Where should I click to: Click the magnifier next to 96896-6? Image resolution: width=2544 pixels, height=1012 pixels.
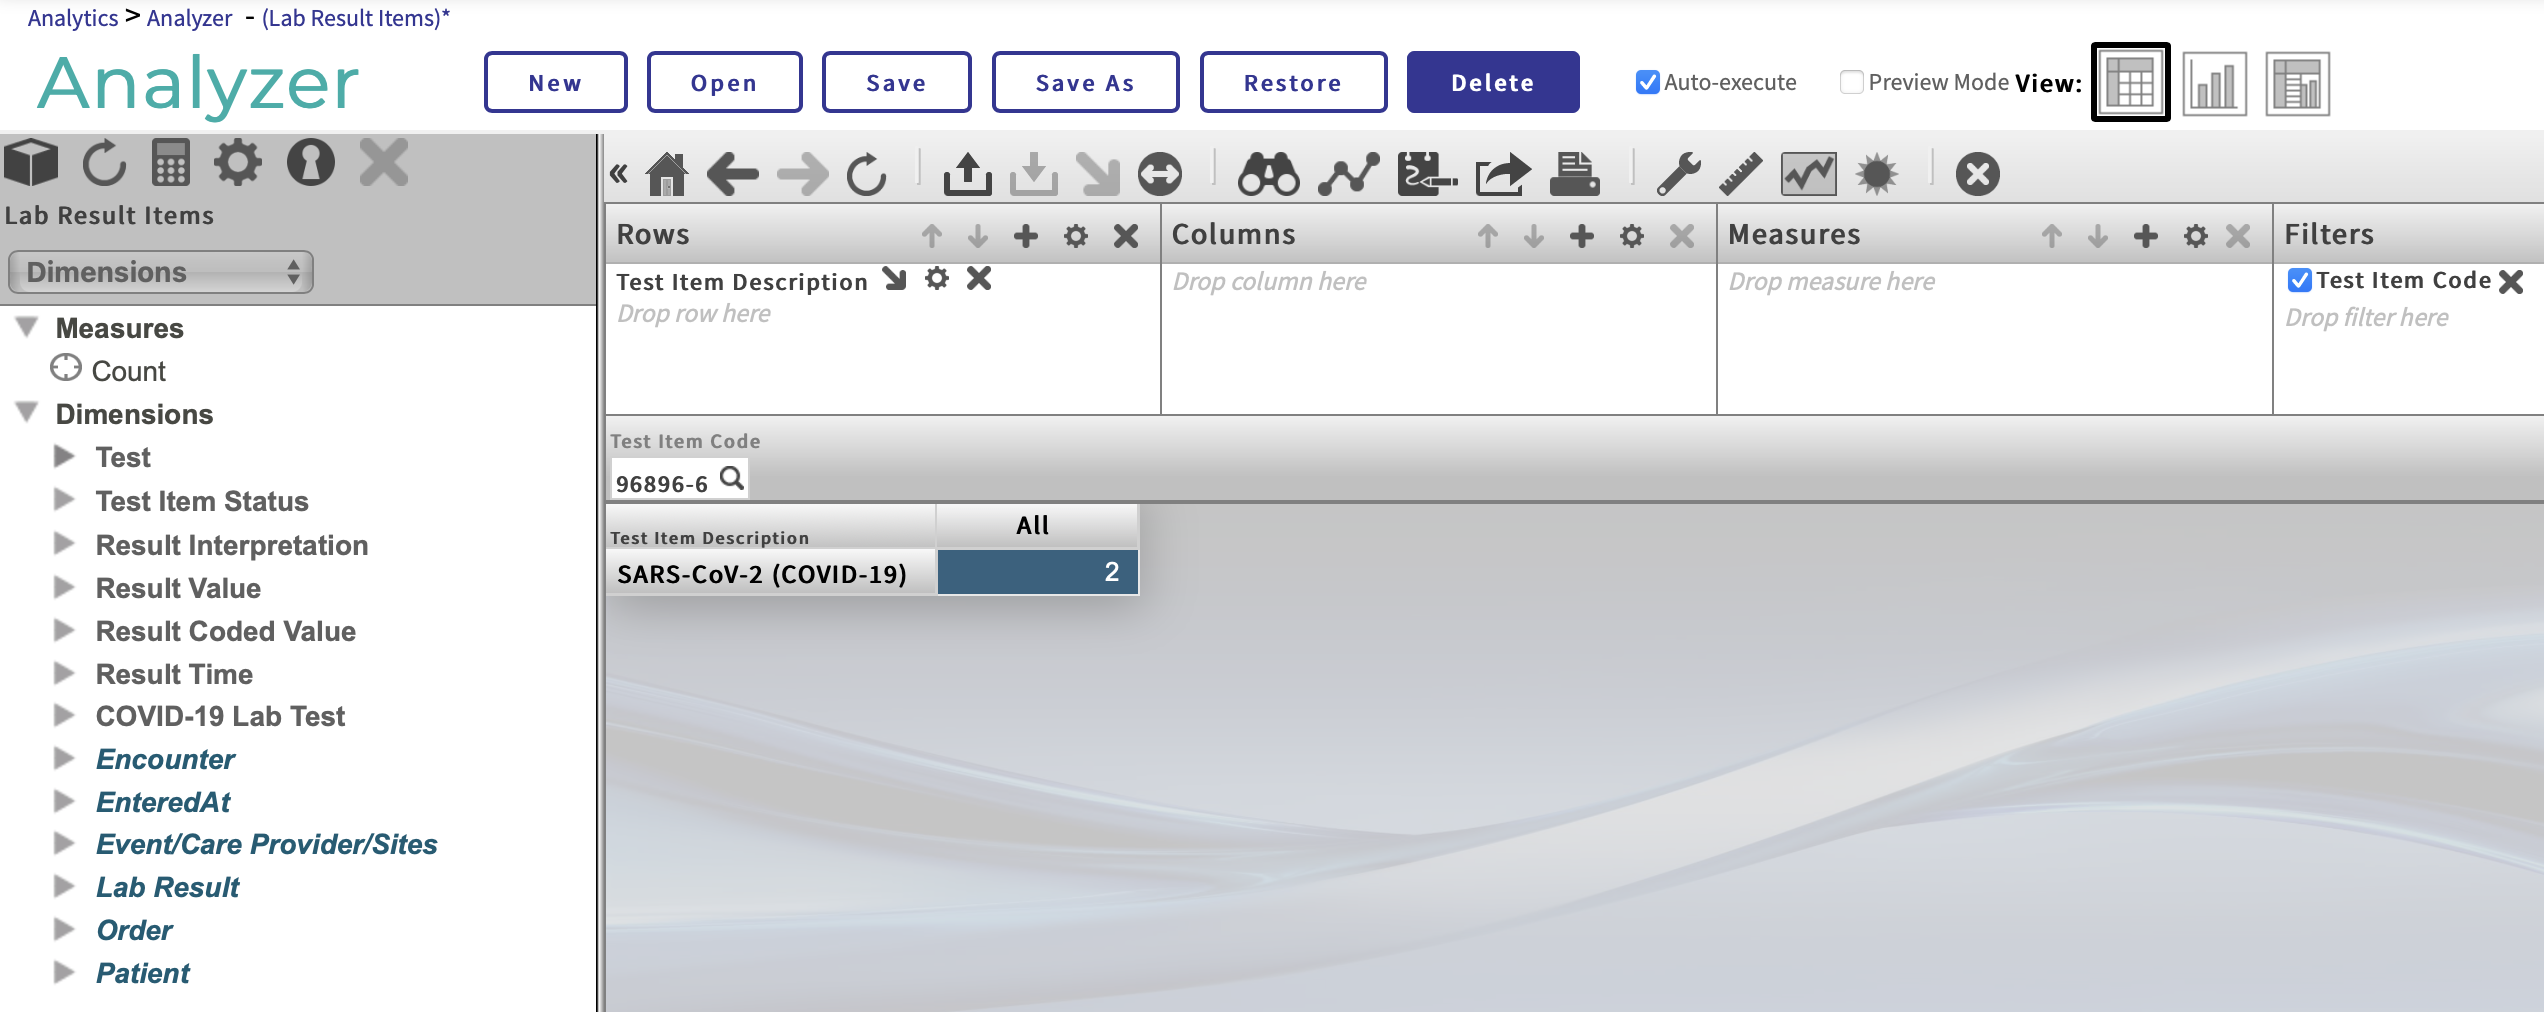[x=732, y=479]
